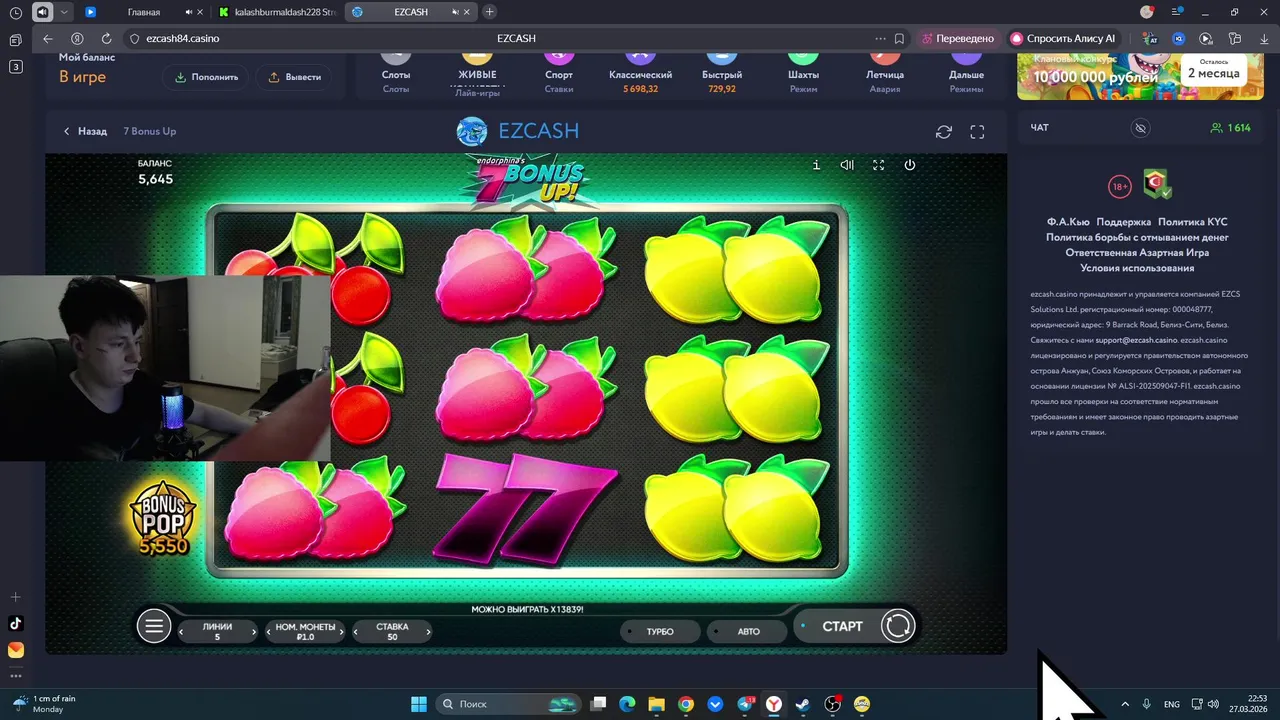
Task: Decrease the number of lines
Action: [181, 631]
